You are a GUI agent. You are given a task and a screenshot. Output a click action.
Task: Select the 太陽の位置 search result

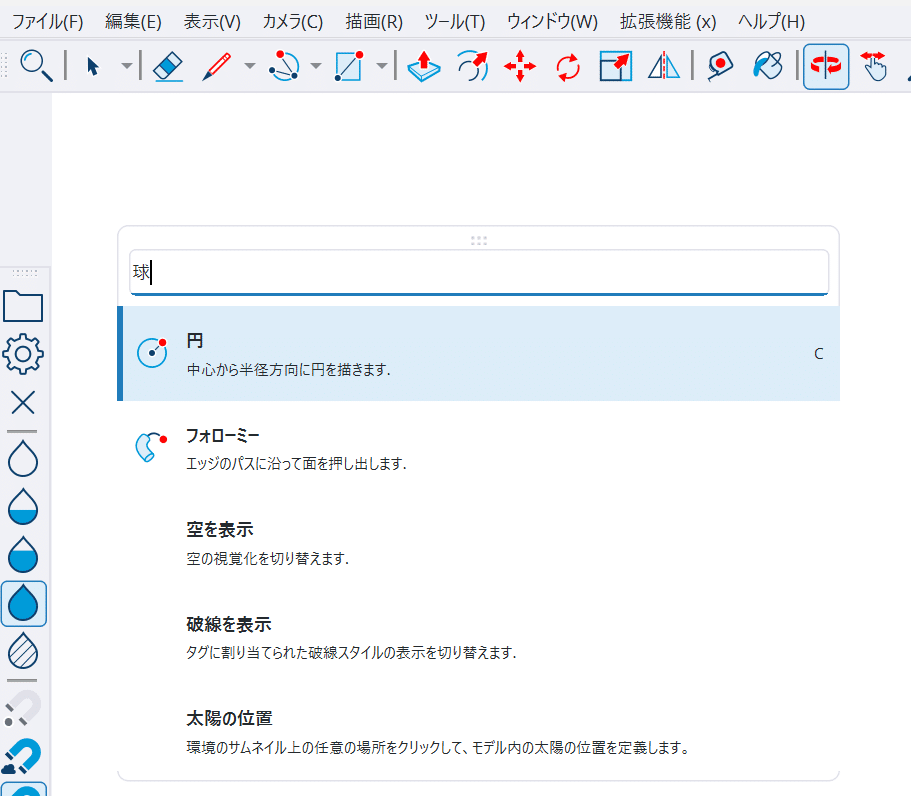[479, 732]
